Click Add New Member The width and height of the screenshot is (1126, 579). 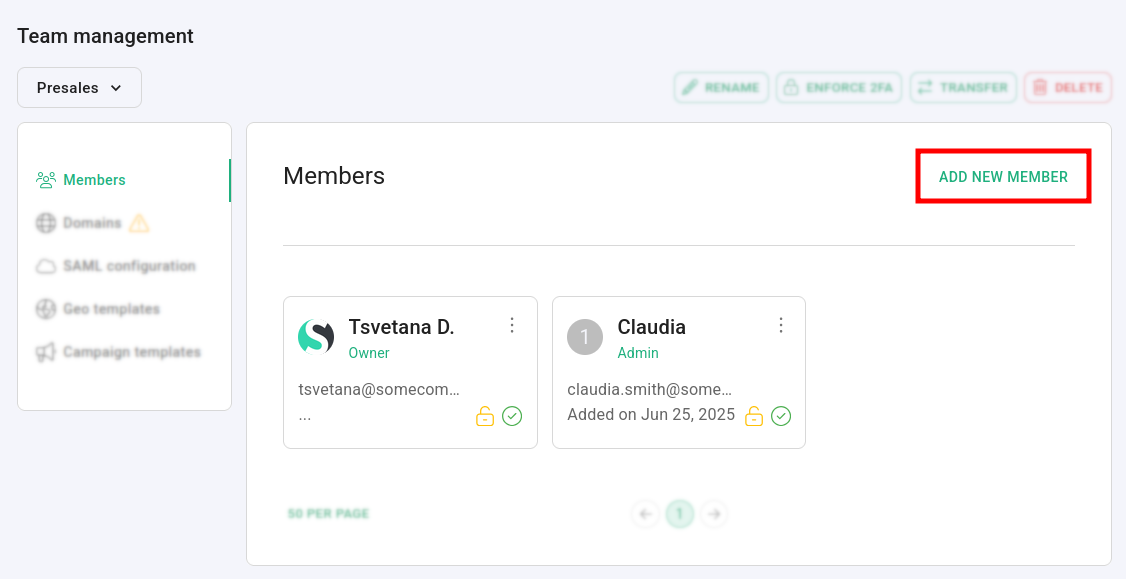1003,177
